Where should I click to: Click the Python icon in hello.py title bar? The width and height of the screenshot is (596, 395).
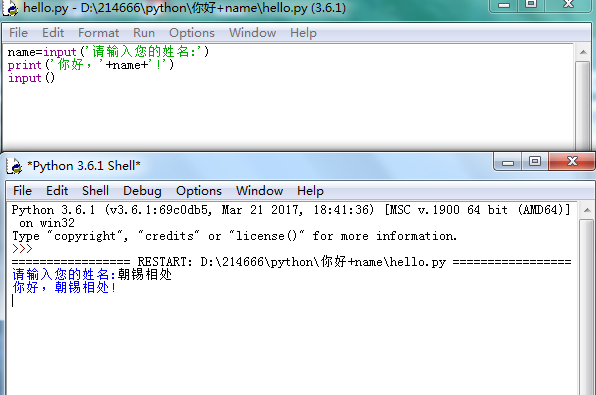click(x=10, y=8)
